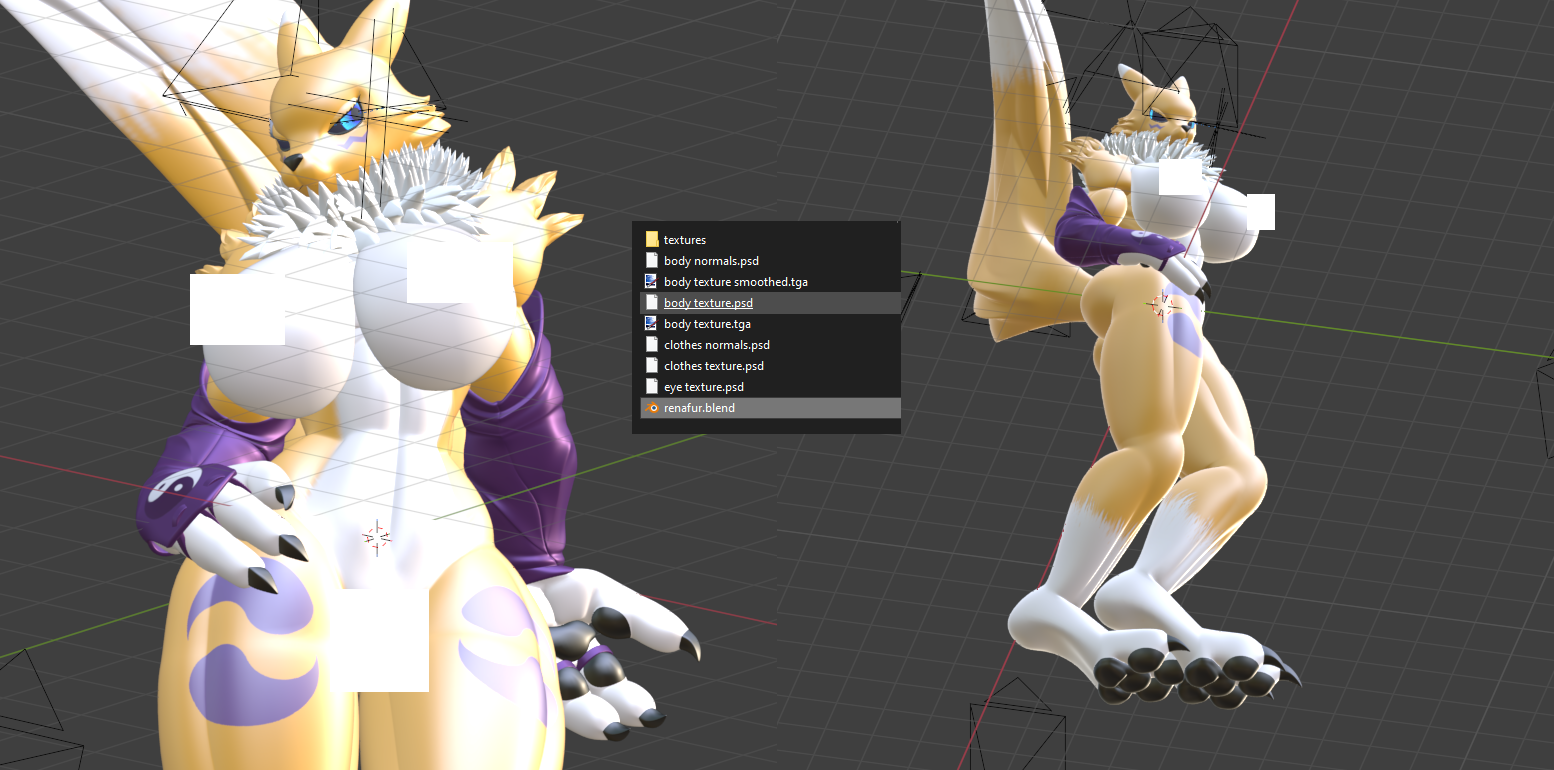
Task: Click the highlighted body texture.psd file name
Action: pos(708,303)
